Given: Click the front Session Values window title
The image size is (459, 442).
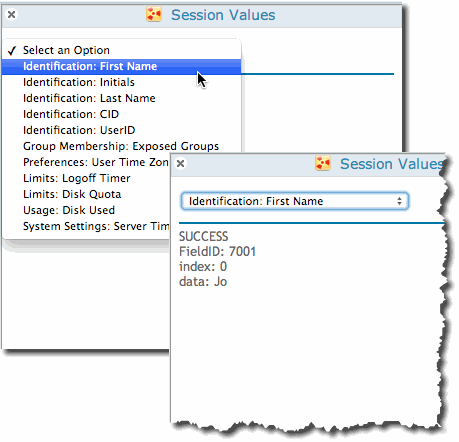Looking at the screenshot, I should pyautogui.click(x=392, y=164).
